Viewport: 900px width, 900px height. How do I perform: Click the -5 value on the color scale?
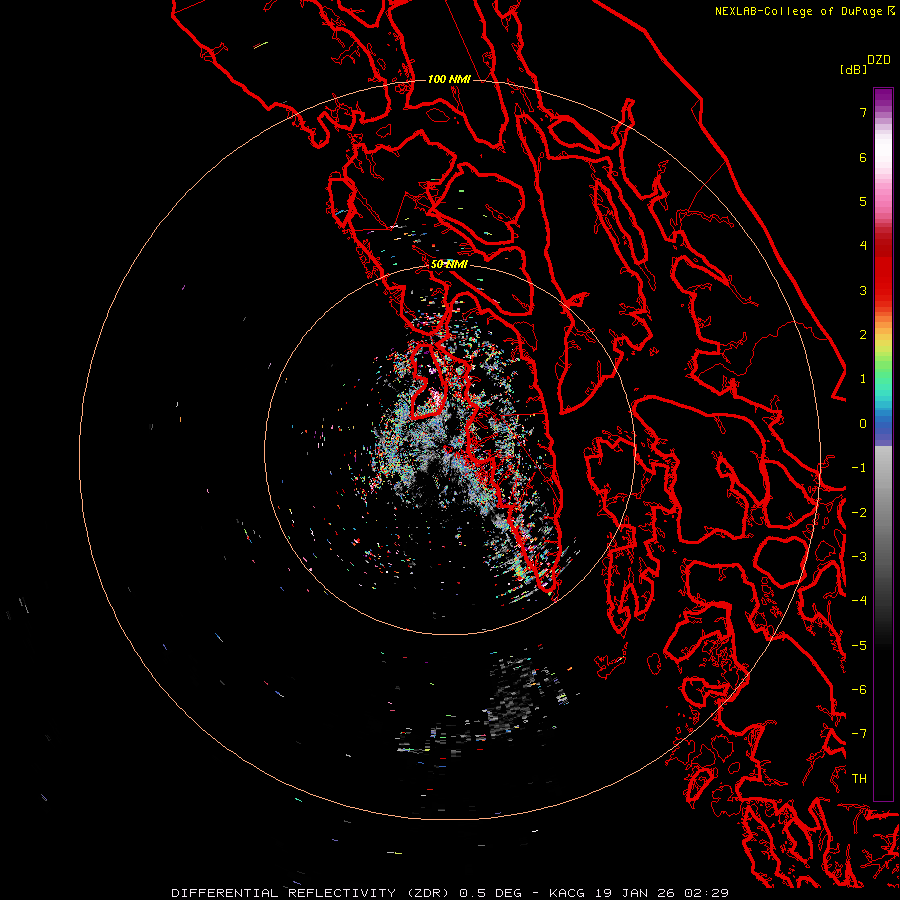(859, 645)
